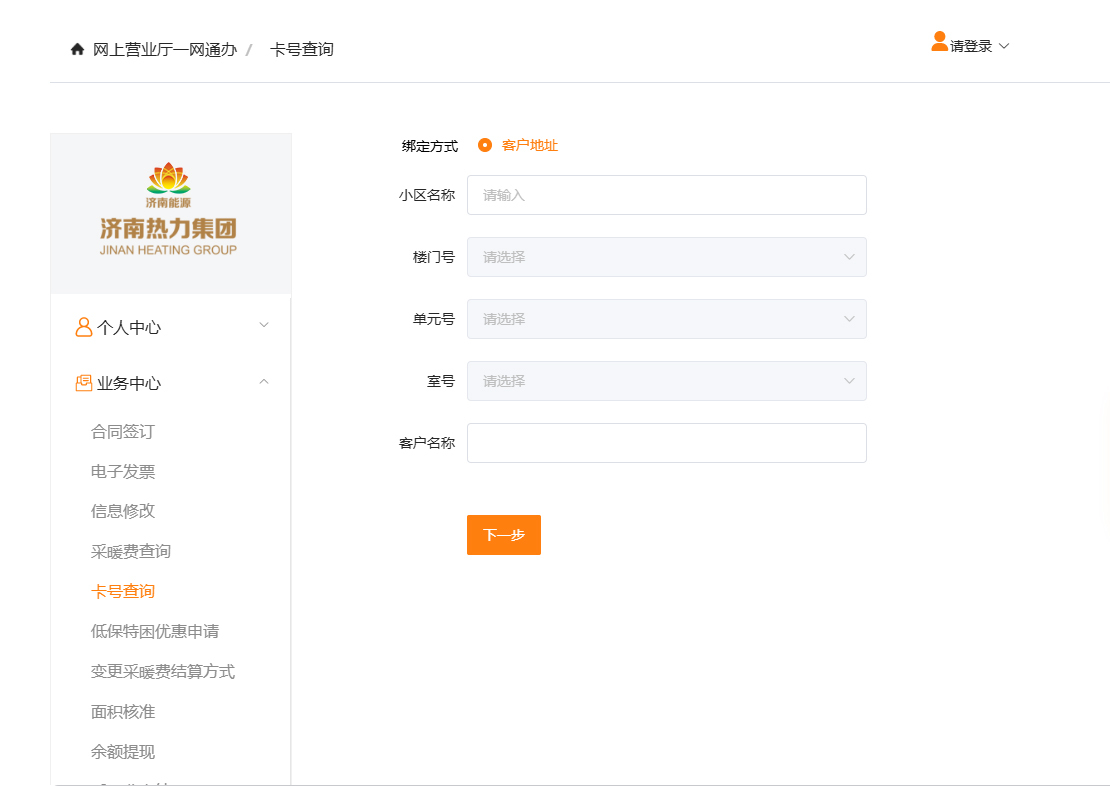Click the 个人中心 person icon
Screen dimensions: 1110x786
pos(84,327)
